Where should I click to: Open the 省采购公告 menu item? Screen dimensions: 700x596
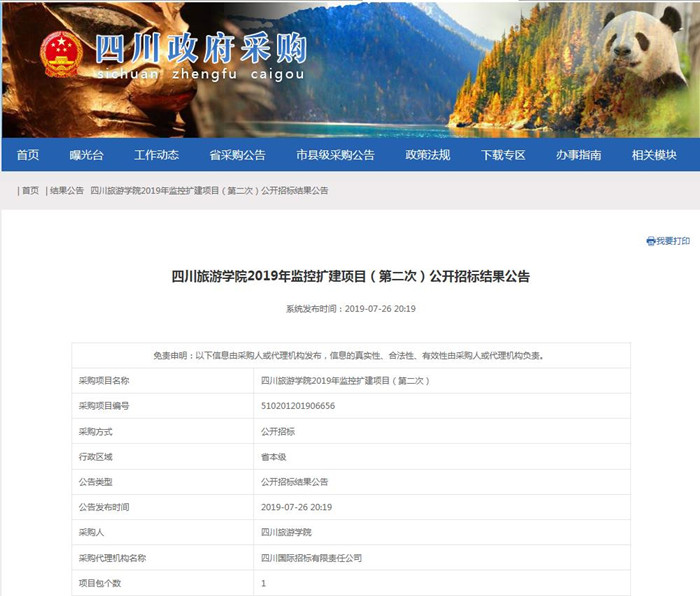coord(238,155)
